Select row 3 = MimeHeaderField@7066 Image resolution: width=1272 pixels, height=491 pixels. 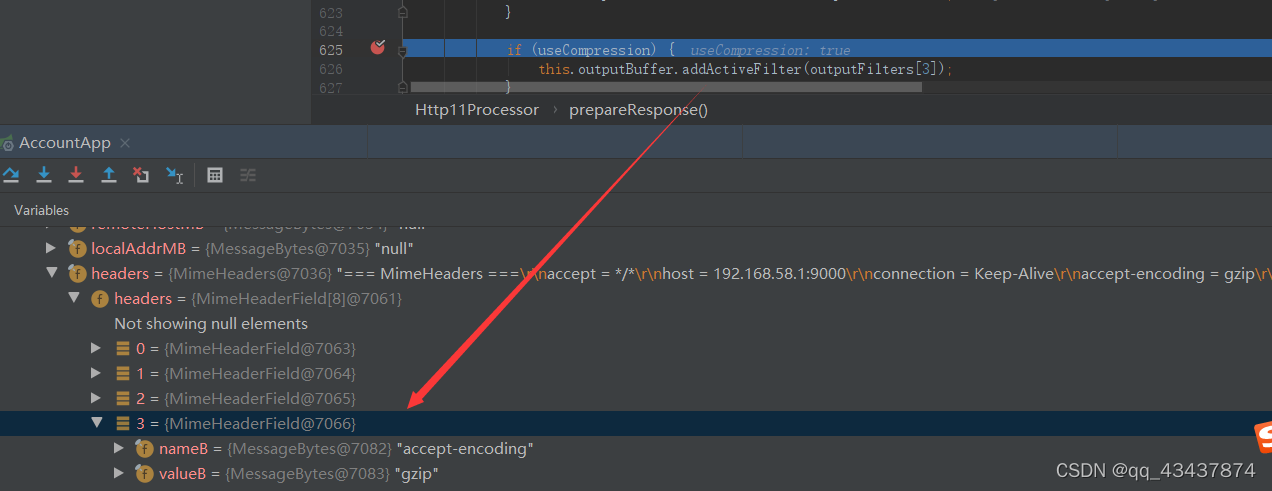(x=636, y=423)
